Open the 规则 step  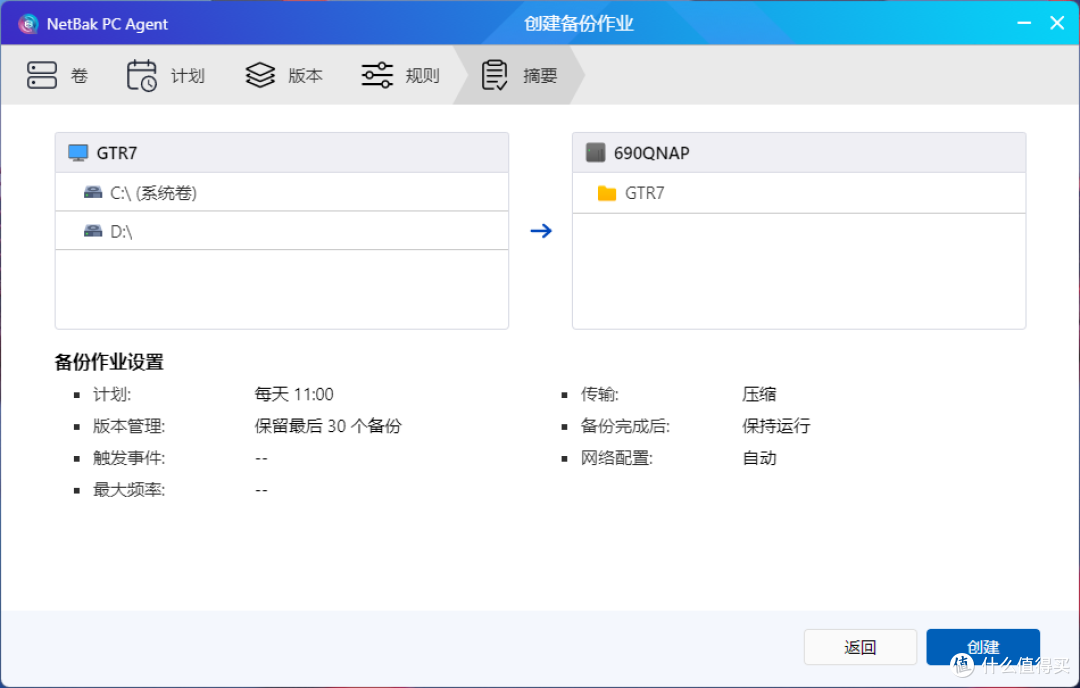[x=401, y=75]
